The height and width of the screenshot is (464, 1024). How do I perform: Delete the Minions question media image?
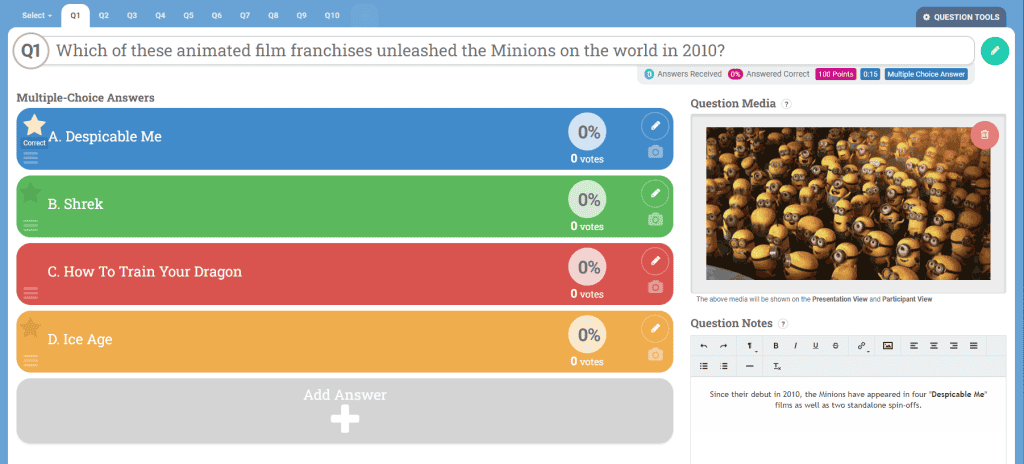click(984, 135)
